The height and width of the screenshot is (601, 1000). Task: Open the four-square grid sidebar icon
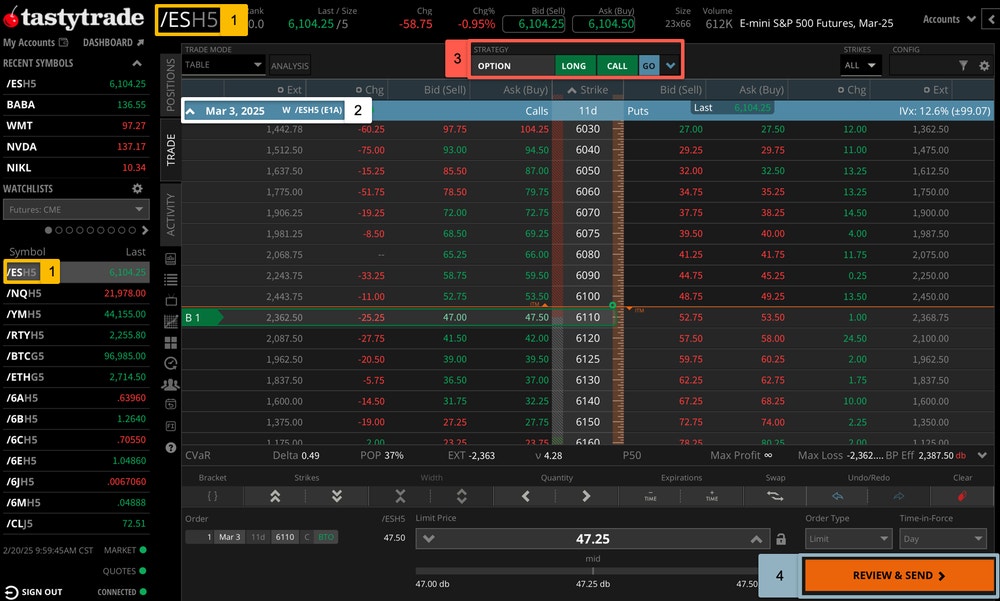[170, 343]
